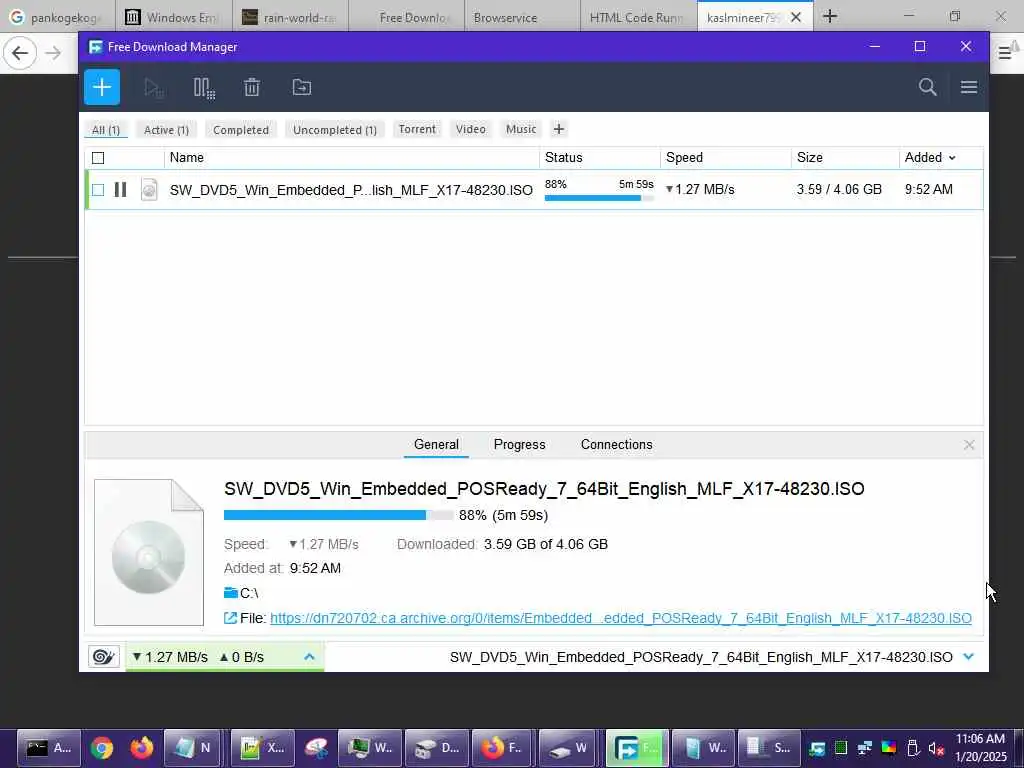
Task: Select the Completed filter tab
Action: (241, 129)
